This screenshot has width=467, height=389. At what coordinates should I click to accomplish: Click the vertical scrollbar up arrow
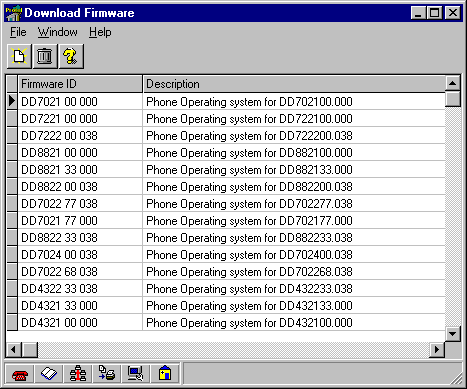[x=453, y=83]
